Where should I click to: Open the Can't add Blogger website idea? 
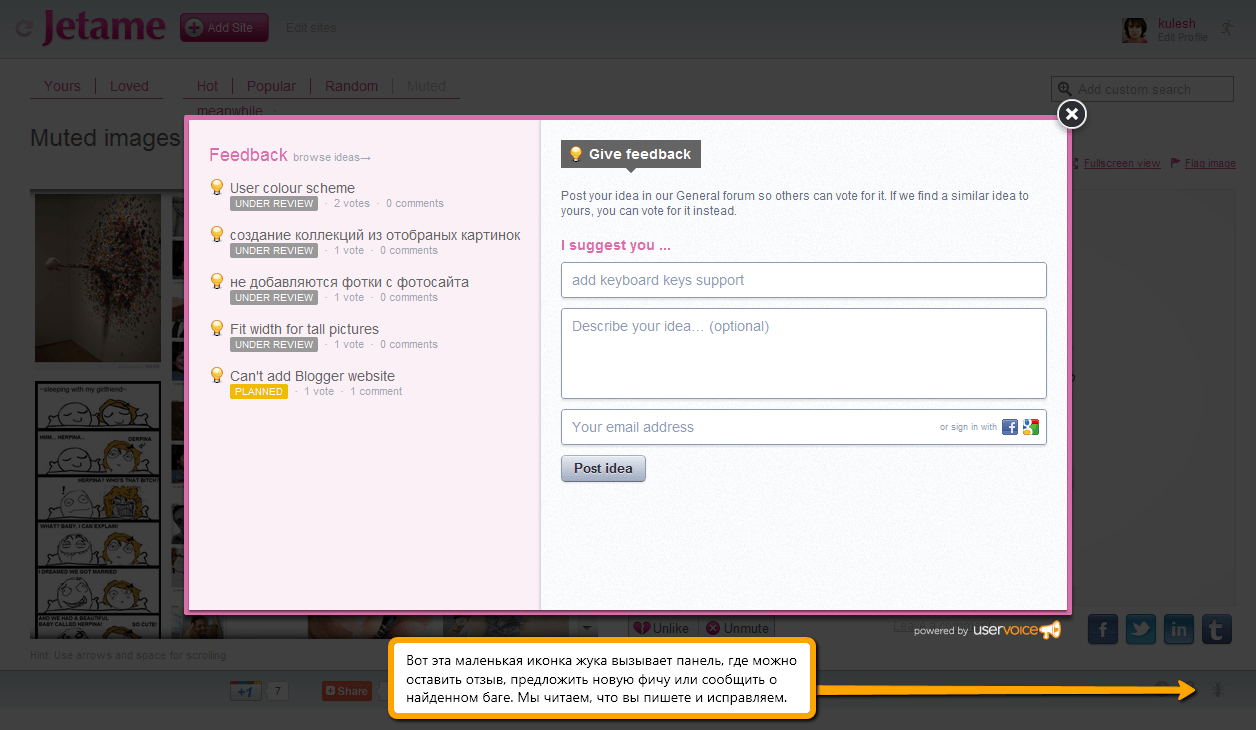(312, 376)
